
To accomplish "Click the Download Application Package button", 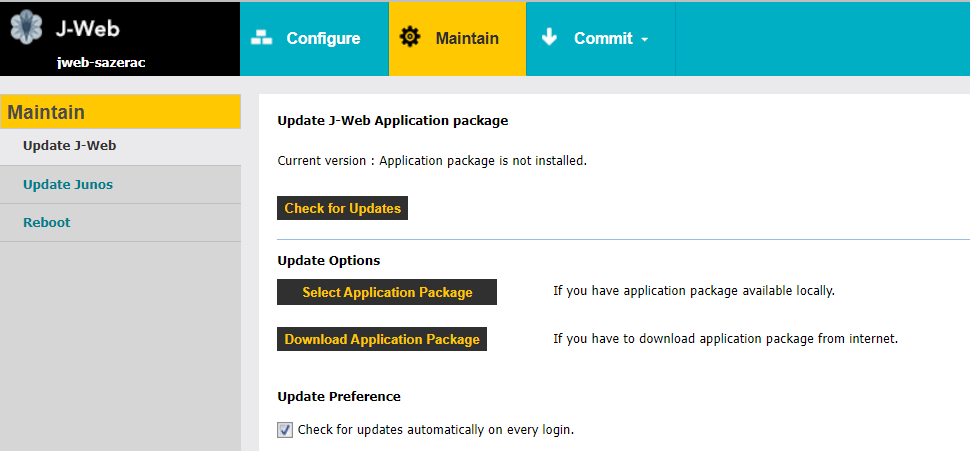I will coord(382,339).
